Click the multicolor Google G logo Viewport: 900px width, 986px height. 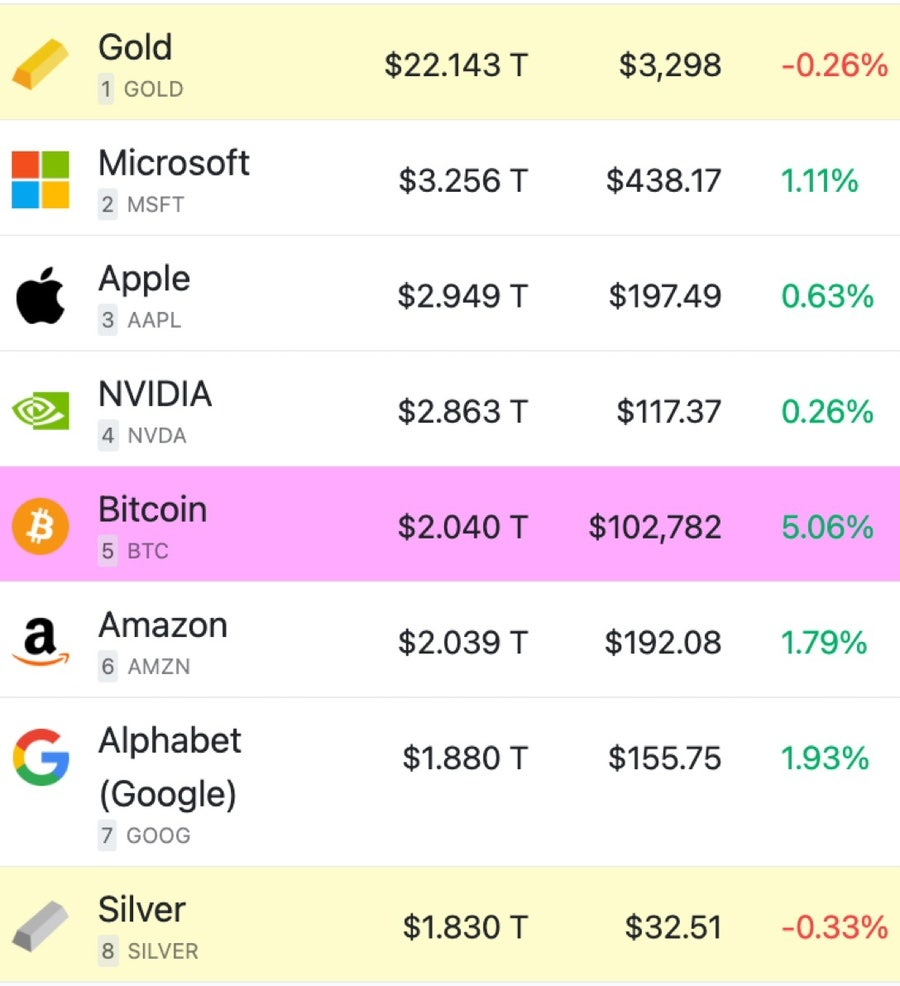click(x=40, y=757)
